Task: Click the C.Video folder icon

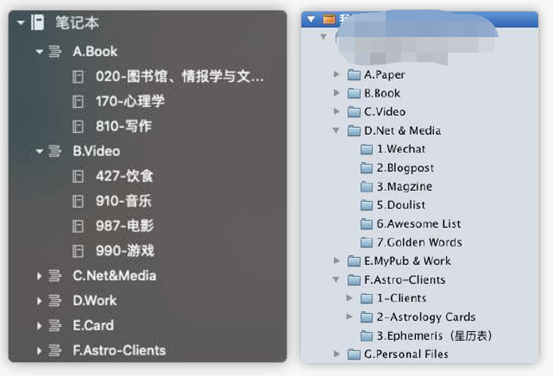Action: [x=354, y=112]
